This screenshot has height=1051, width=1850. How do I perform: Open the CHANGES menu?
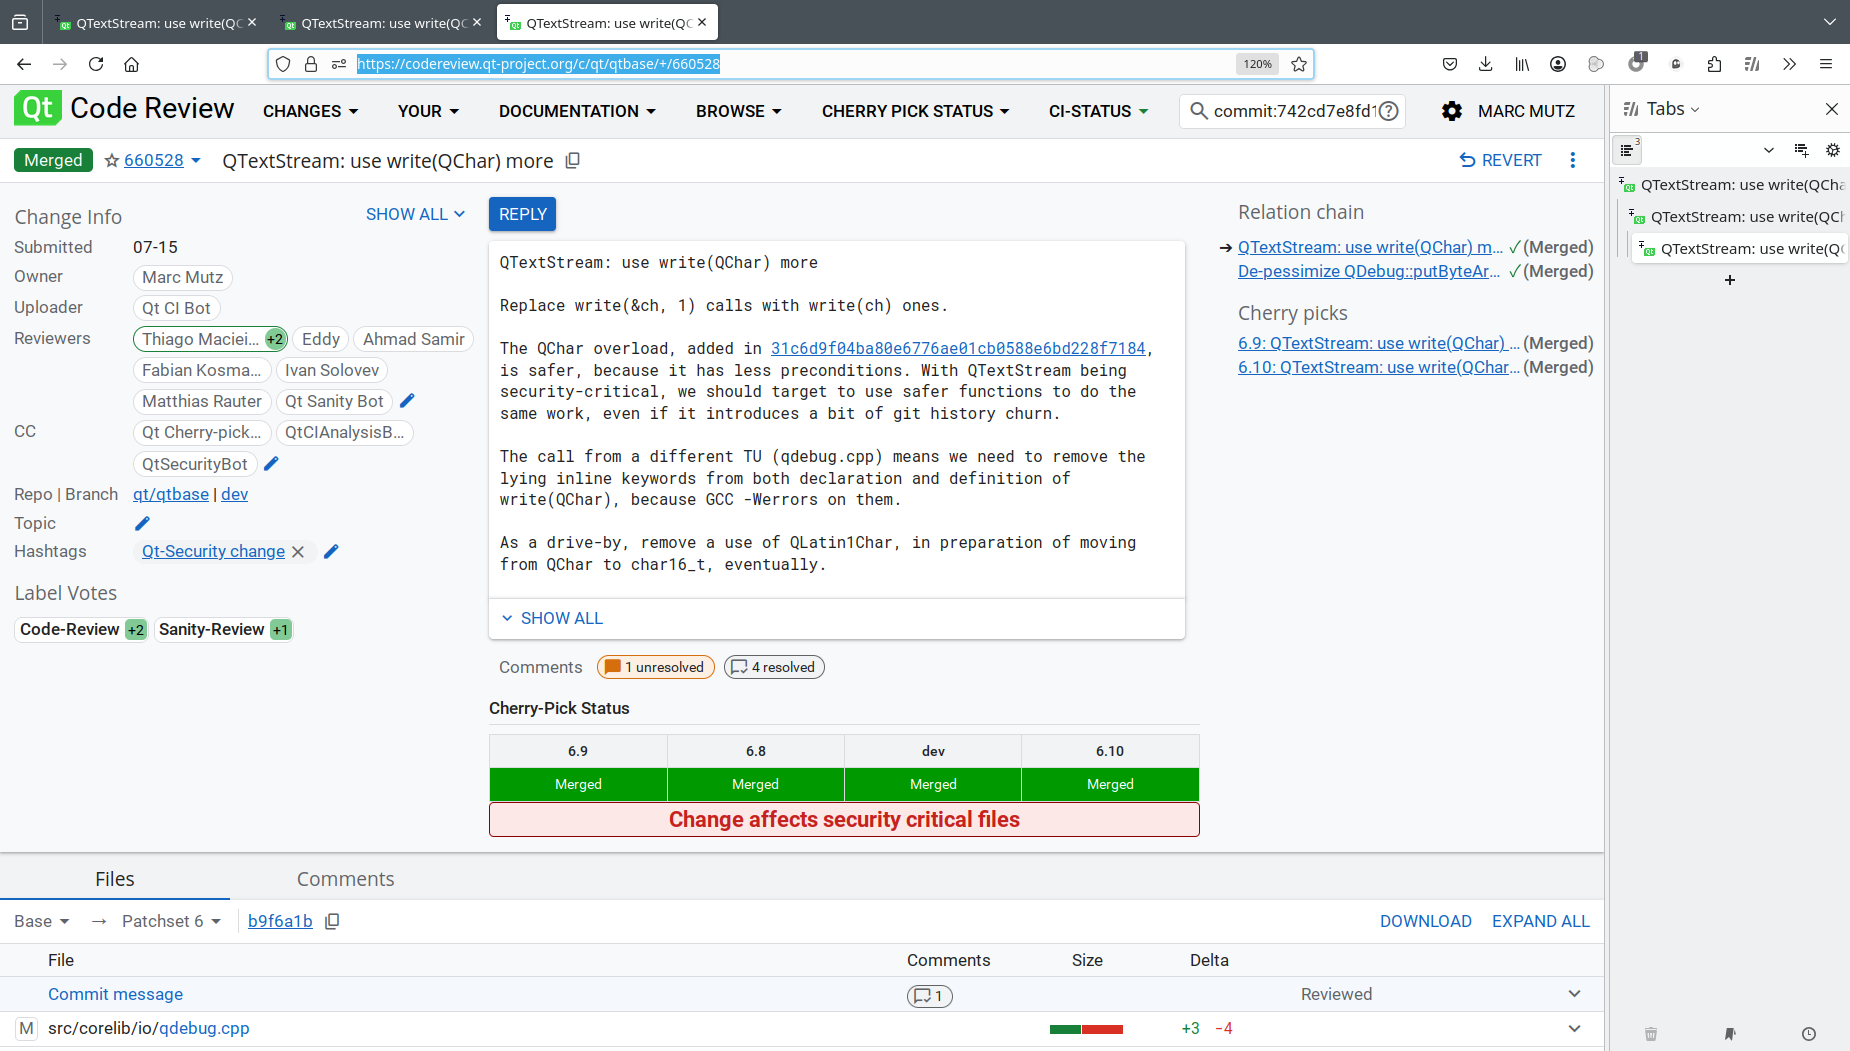coord(310,111)
